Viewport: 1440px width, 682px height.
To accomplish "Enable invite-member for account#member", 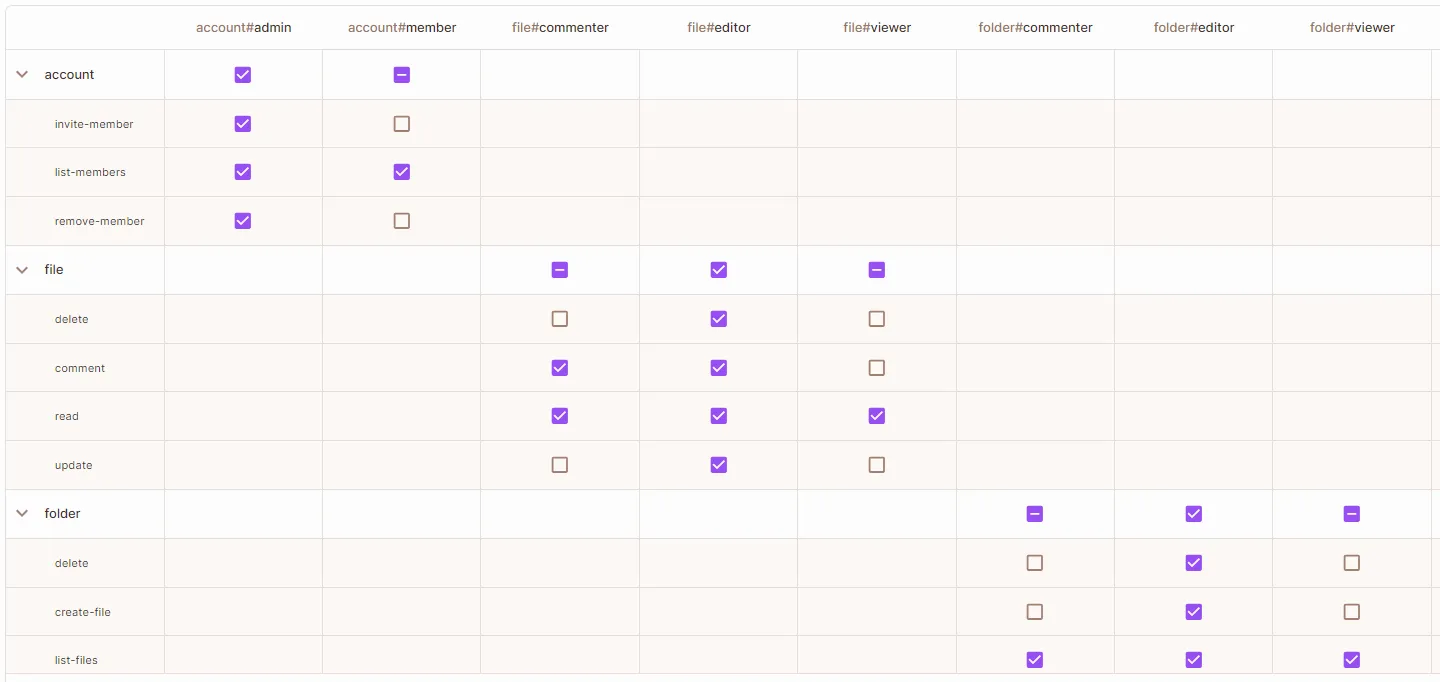I will click(x=402, y=124).
